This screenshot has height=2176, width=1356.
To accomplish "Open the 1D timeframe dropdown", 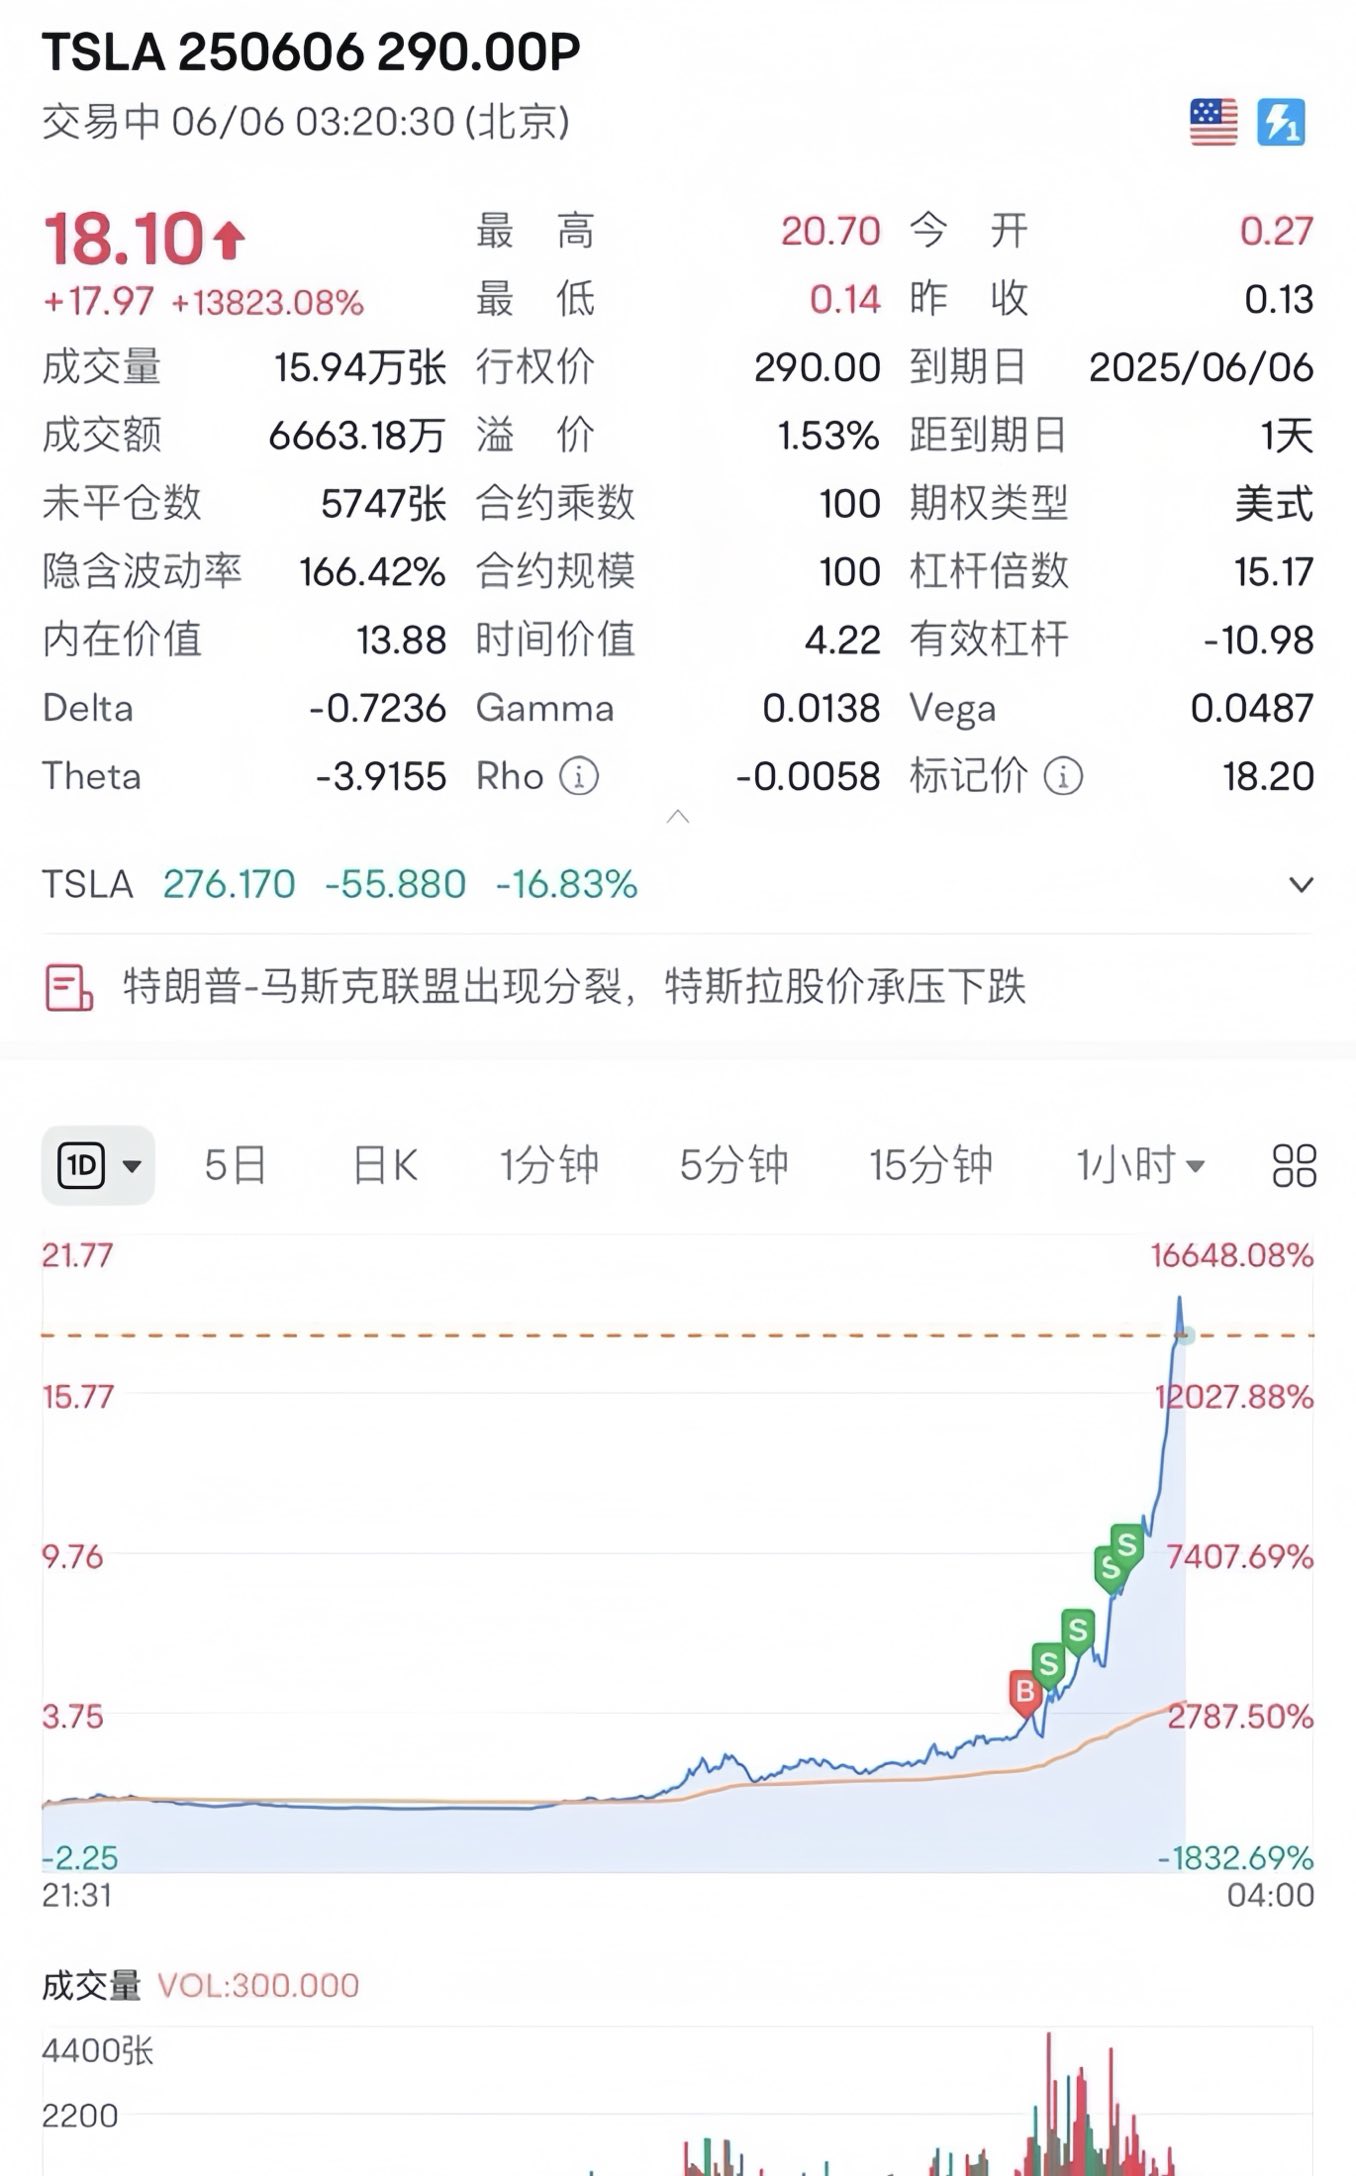I will [98, 1165].
